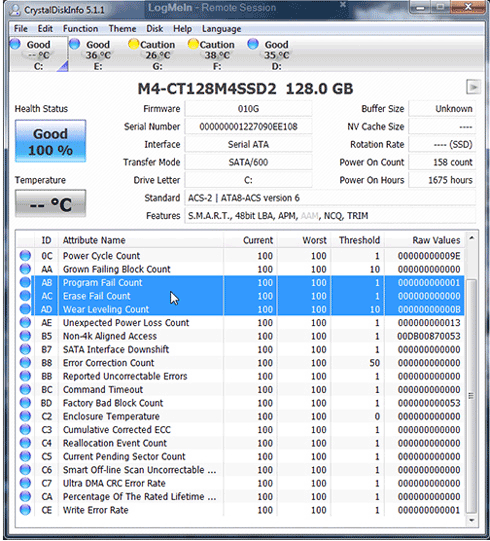This screenshot has height=541, width=490.
Task: Select the E: drive at 36 °C
Action: [98, 55]
